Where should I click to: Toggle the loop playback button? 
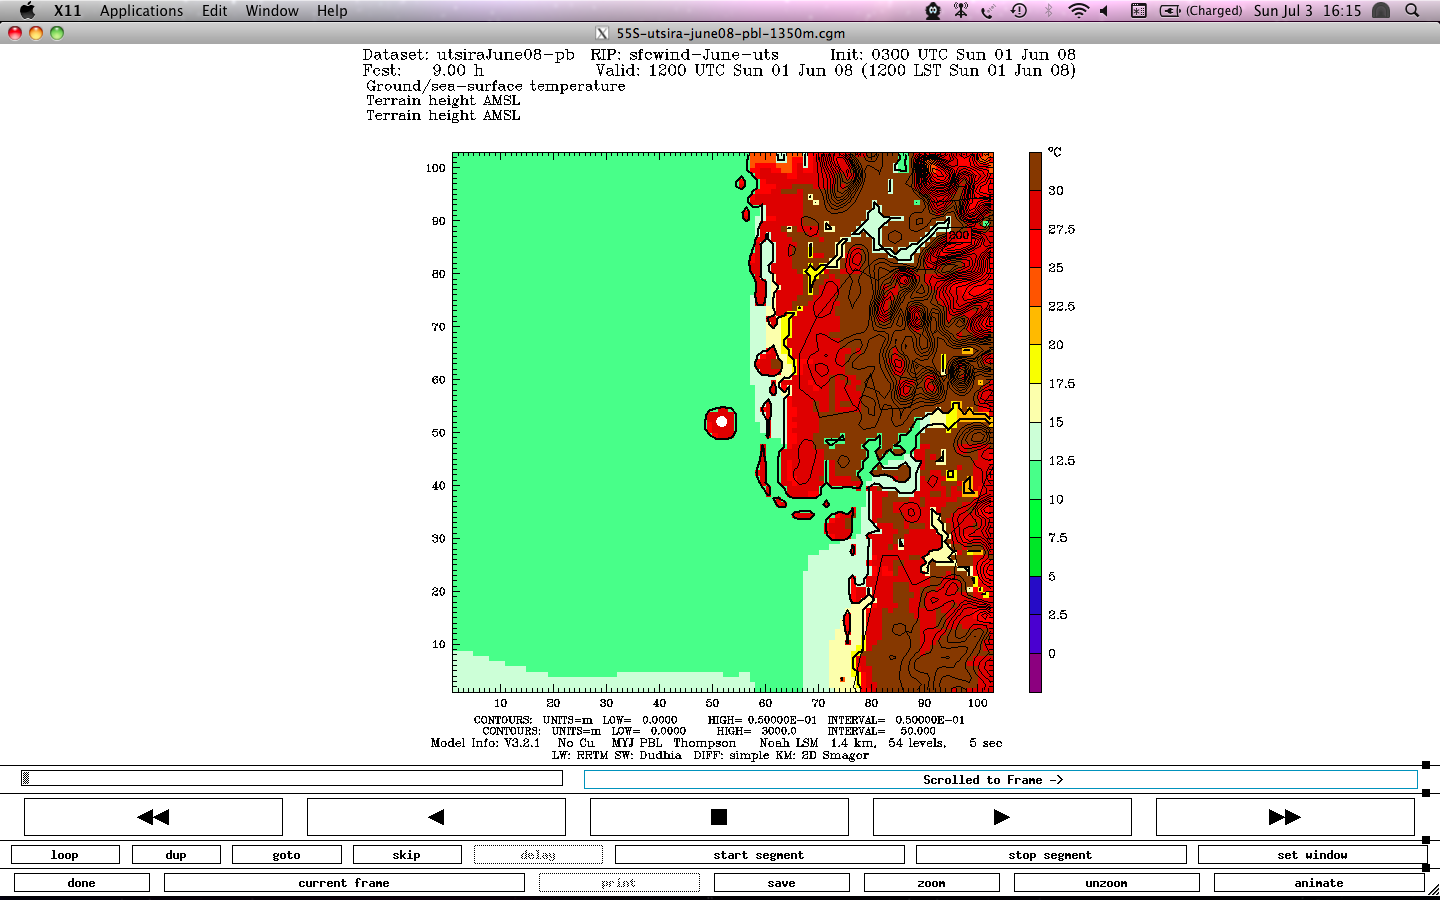click(x=65, y=855)
